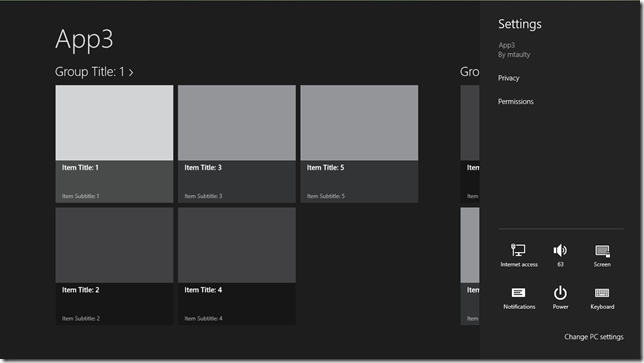The image size is (644, 363).
Task: Open Permissions in the Settings pane
Action: coord(515,101)
